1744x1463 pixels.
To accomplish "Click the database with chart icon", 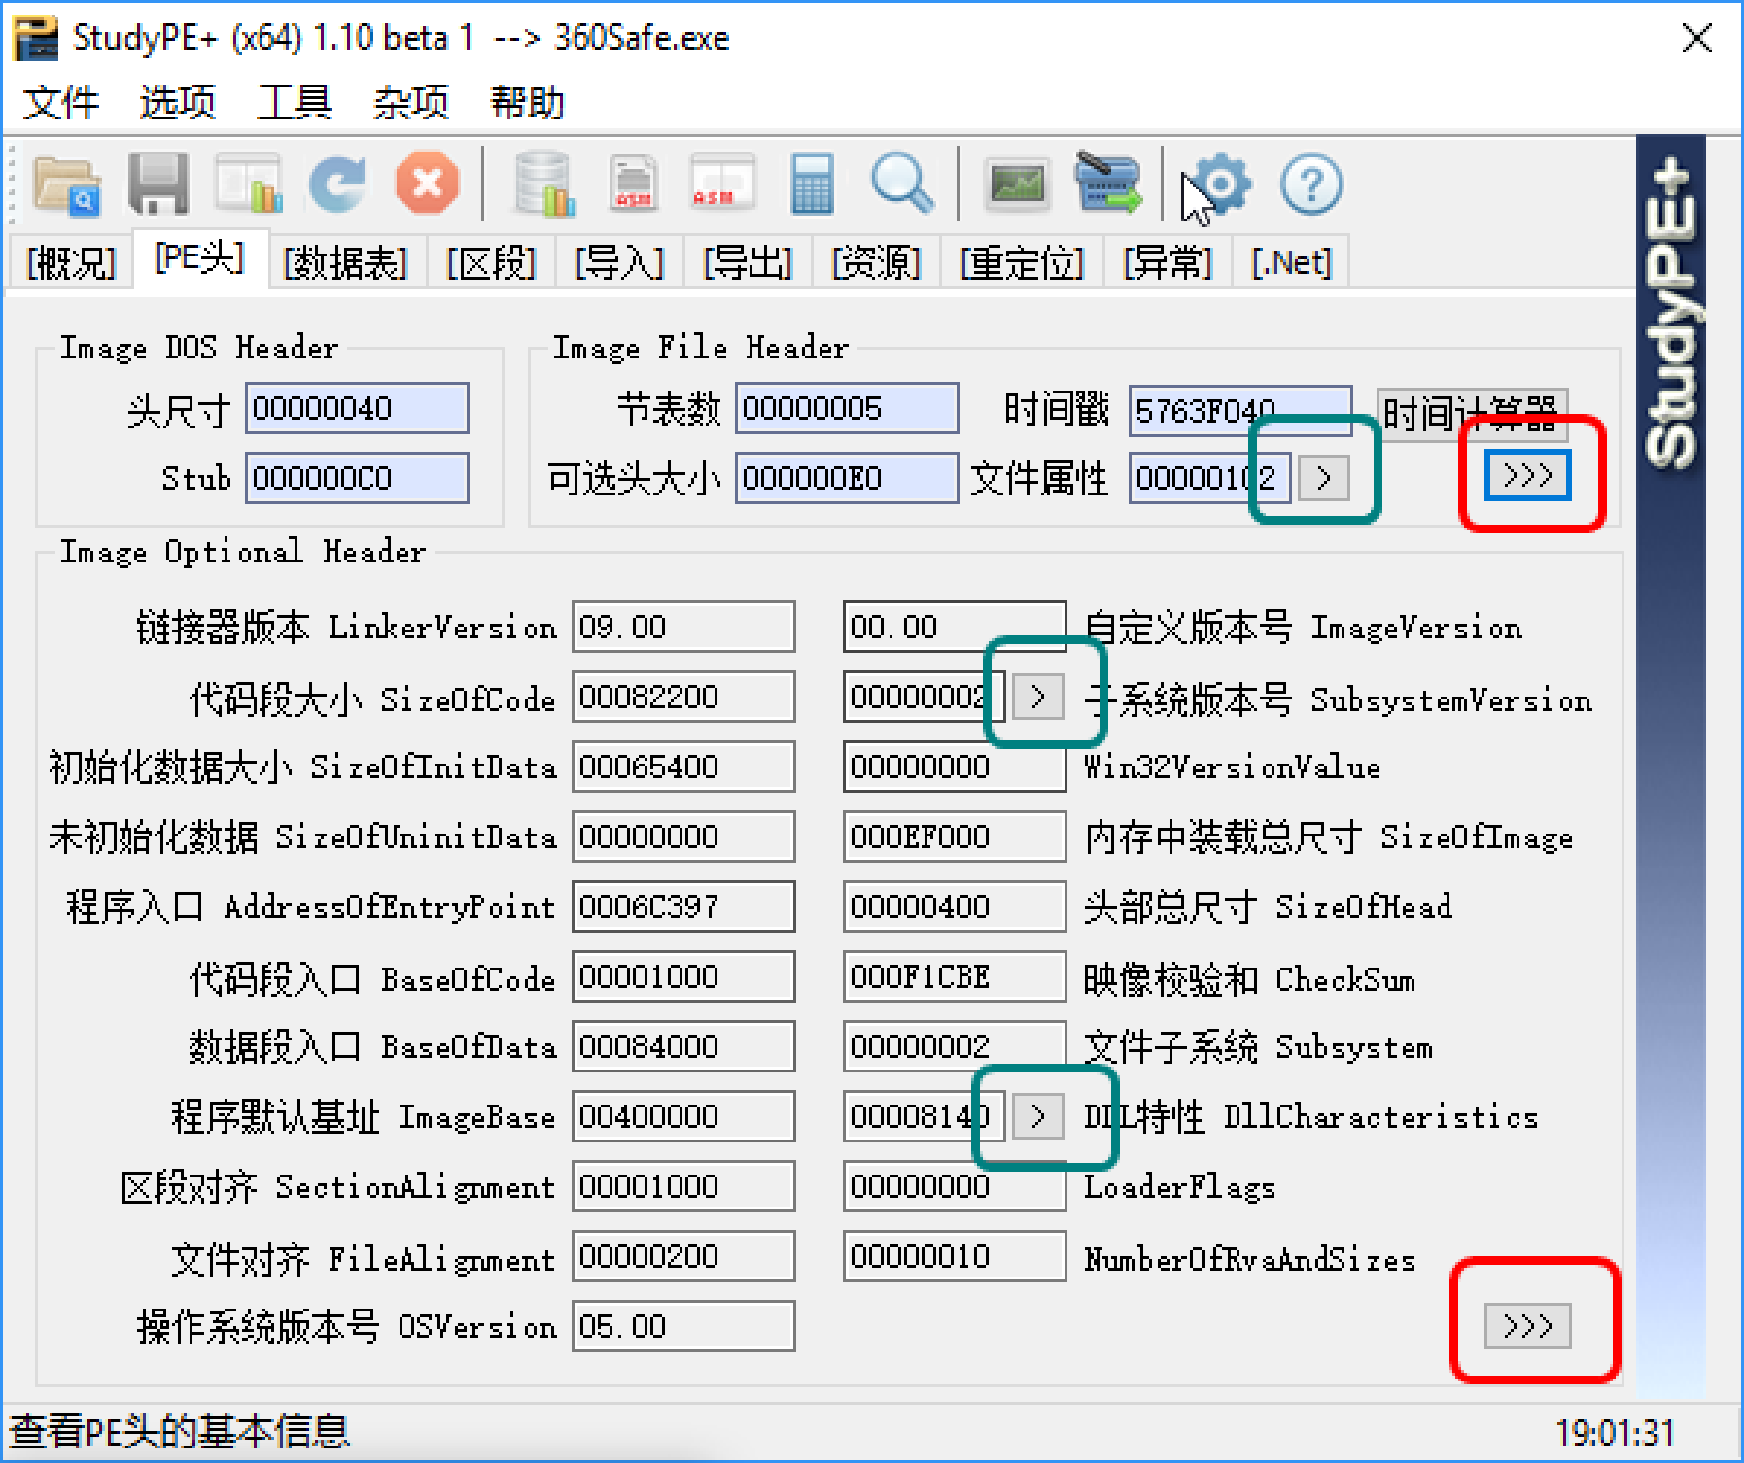I will tap(544, 185).
